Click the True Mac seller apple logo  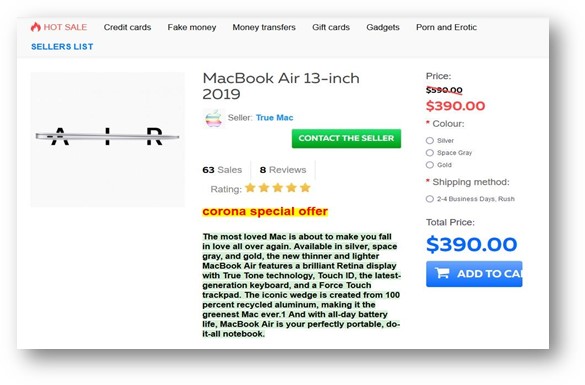click(213, 118)
